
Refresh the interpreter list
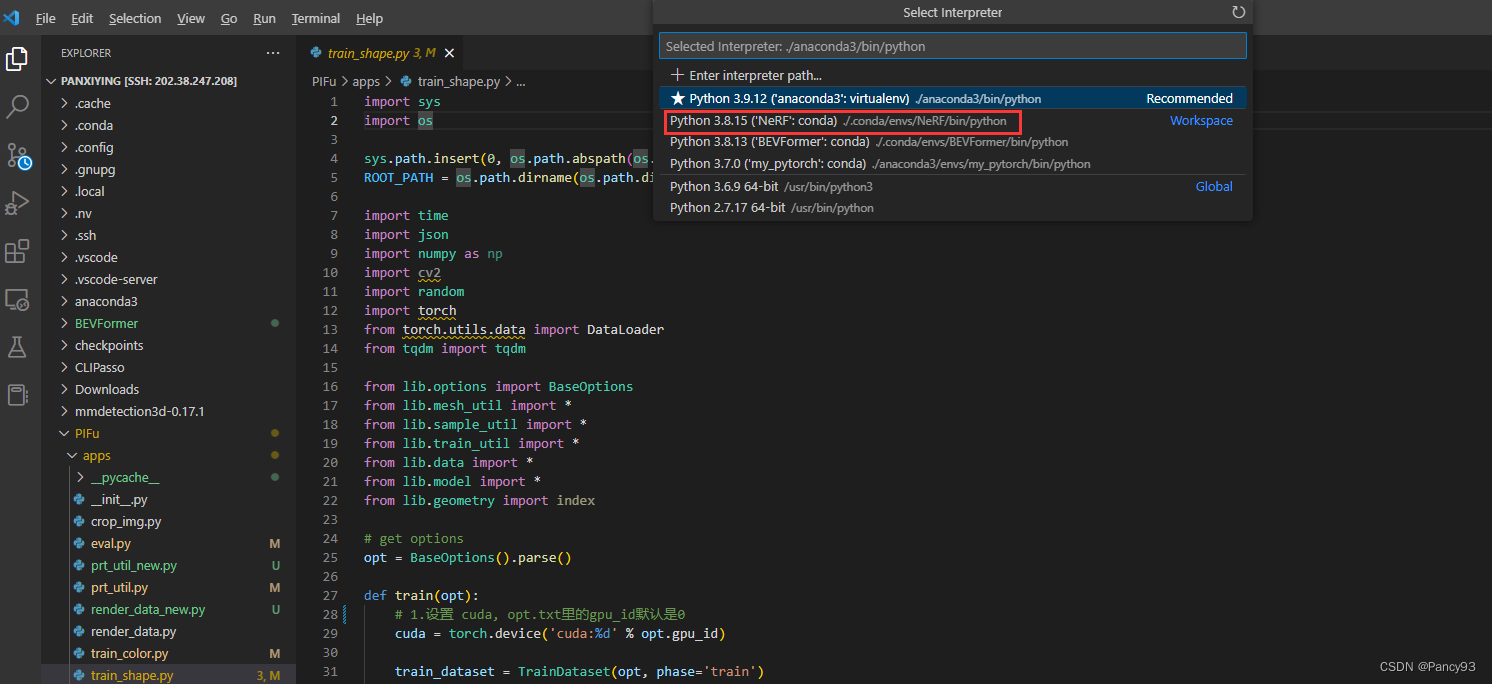(x=1238, y=12)
